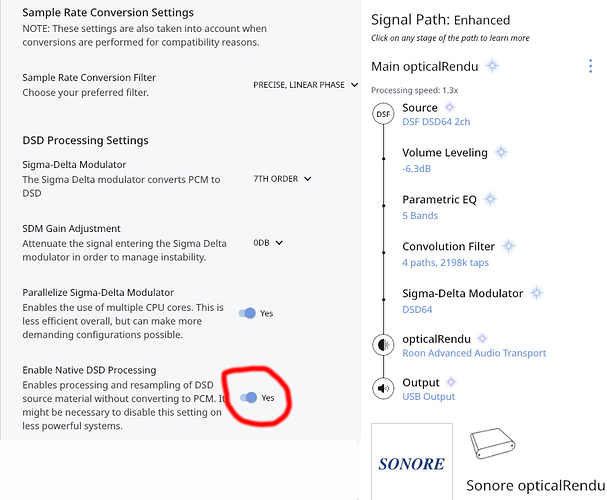Screen dimensions: 607x500
Task: Open the Precise, Linear Phase filter dropdown
Action: pos(305,85)
